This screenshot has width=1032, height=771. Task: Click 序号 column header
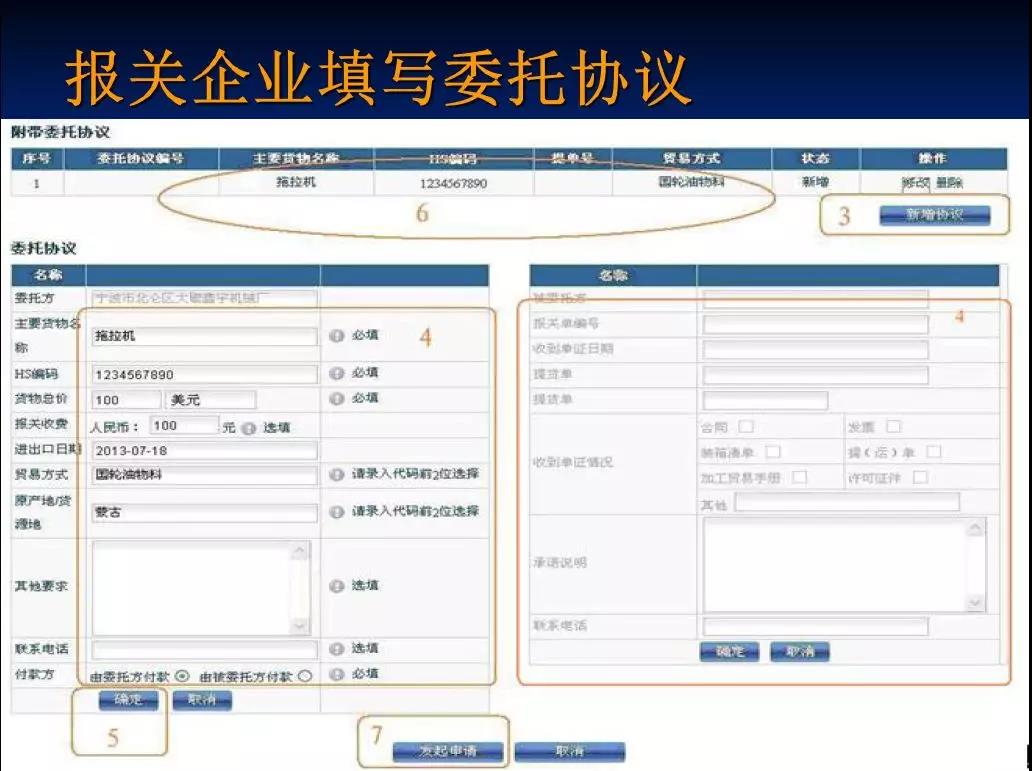[x=37, y=159]
